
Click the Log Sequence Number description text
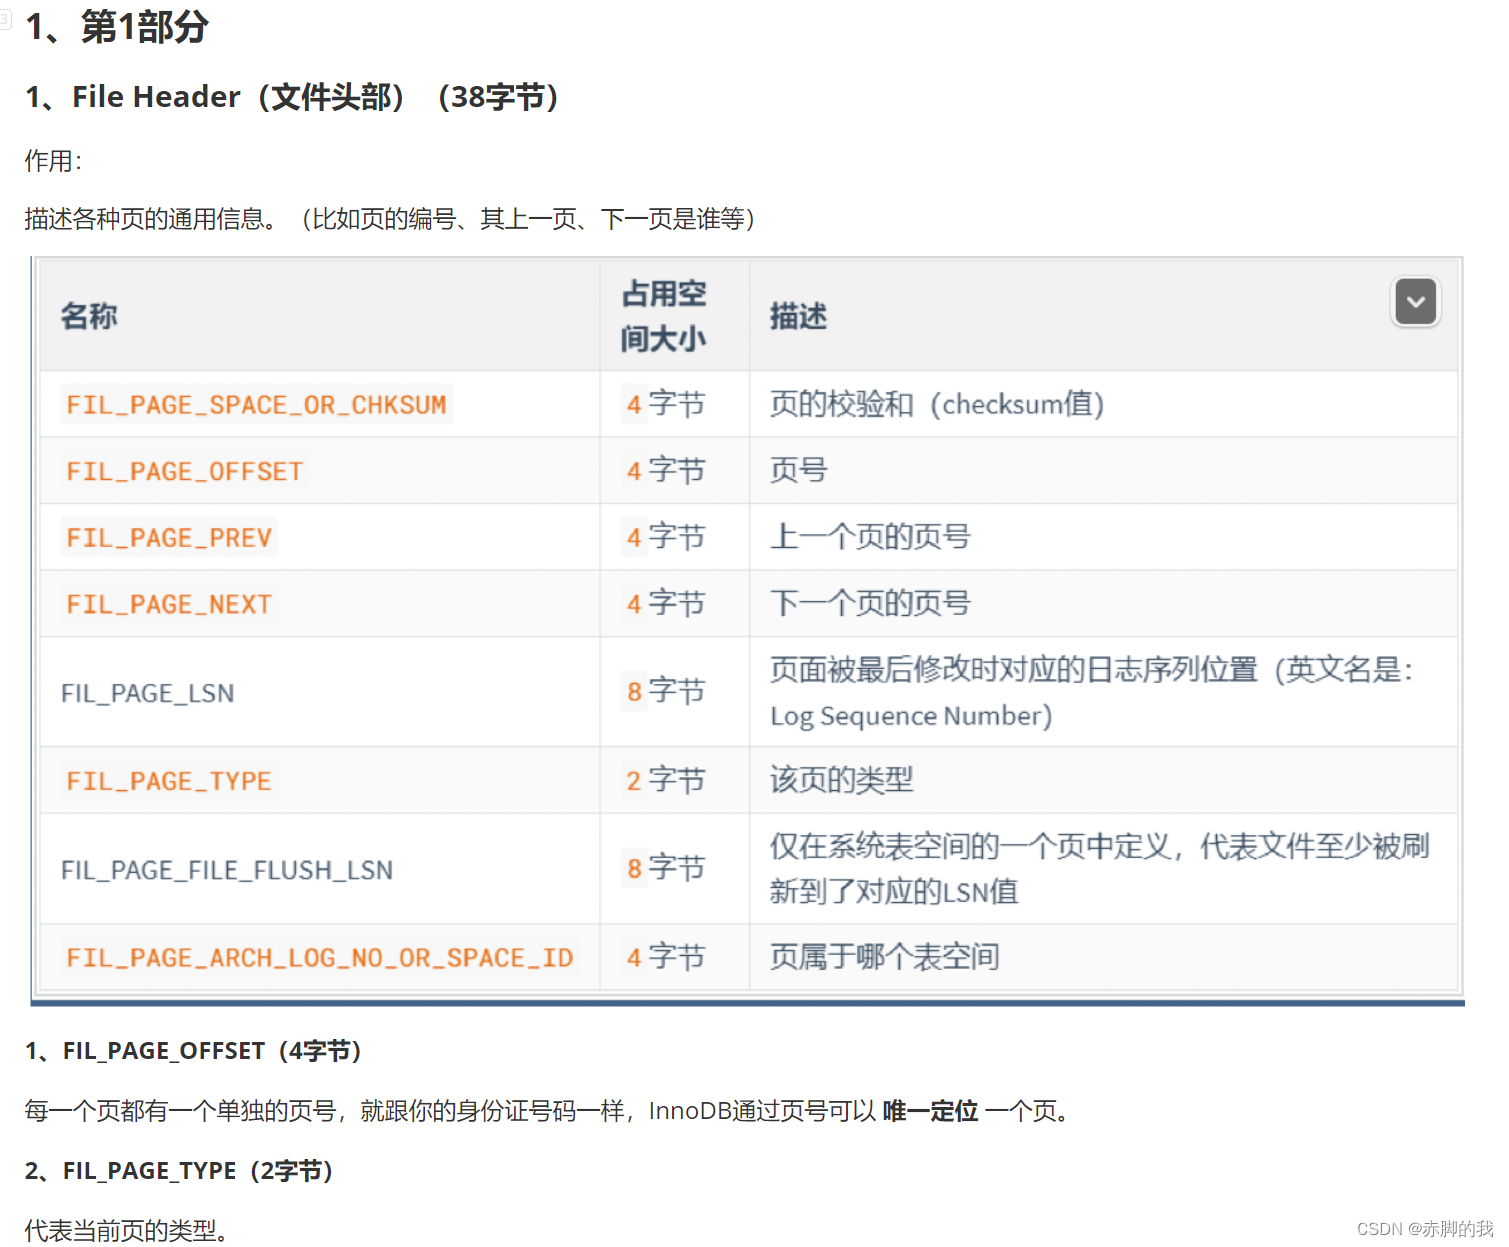911,716
